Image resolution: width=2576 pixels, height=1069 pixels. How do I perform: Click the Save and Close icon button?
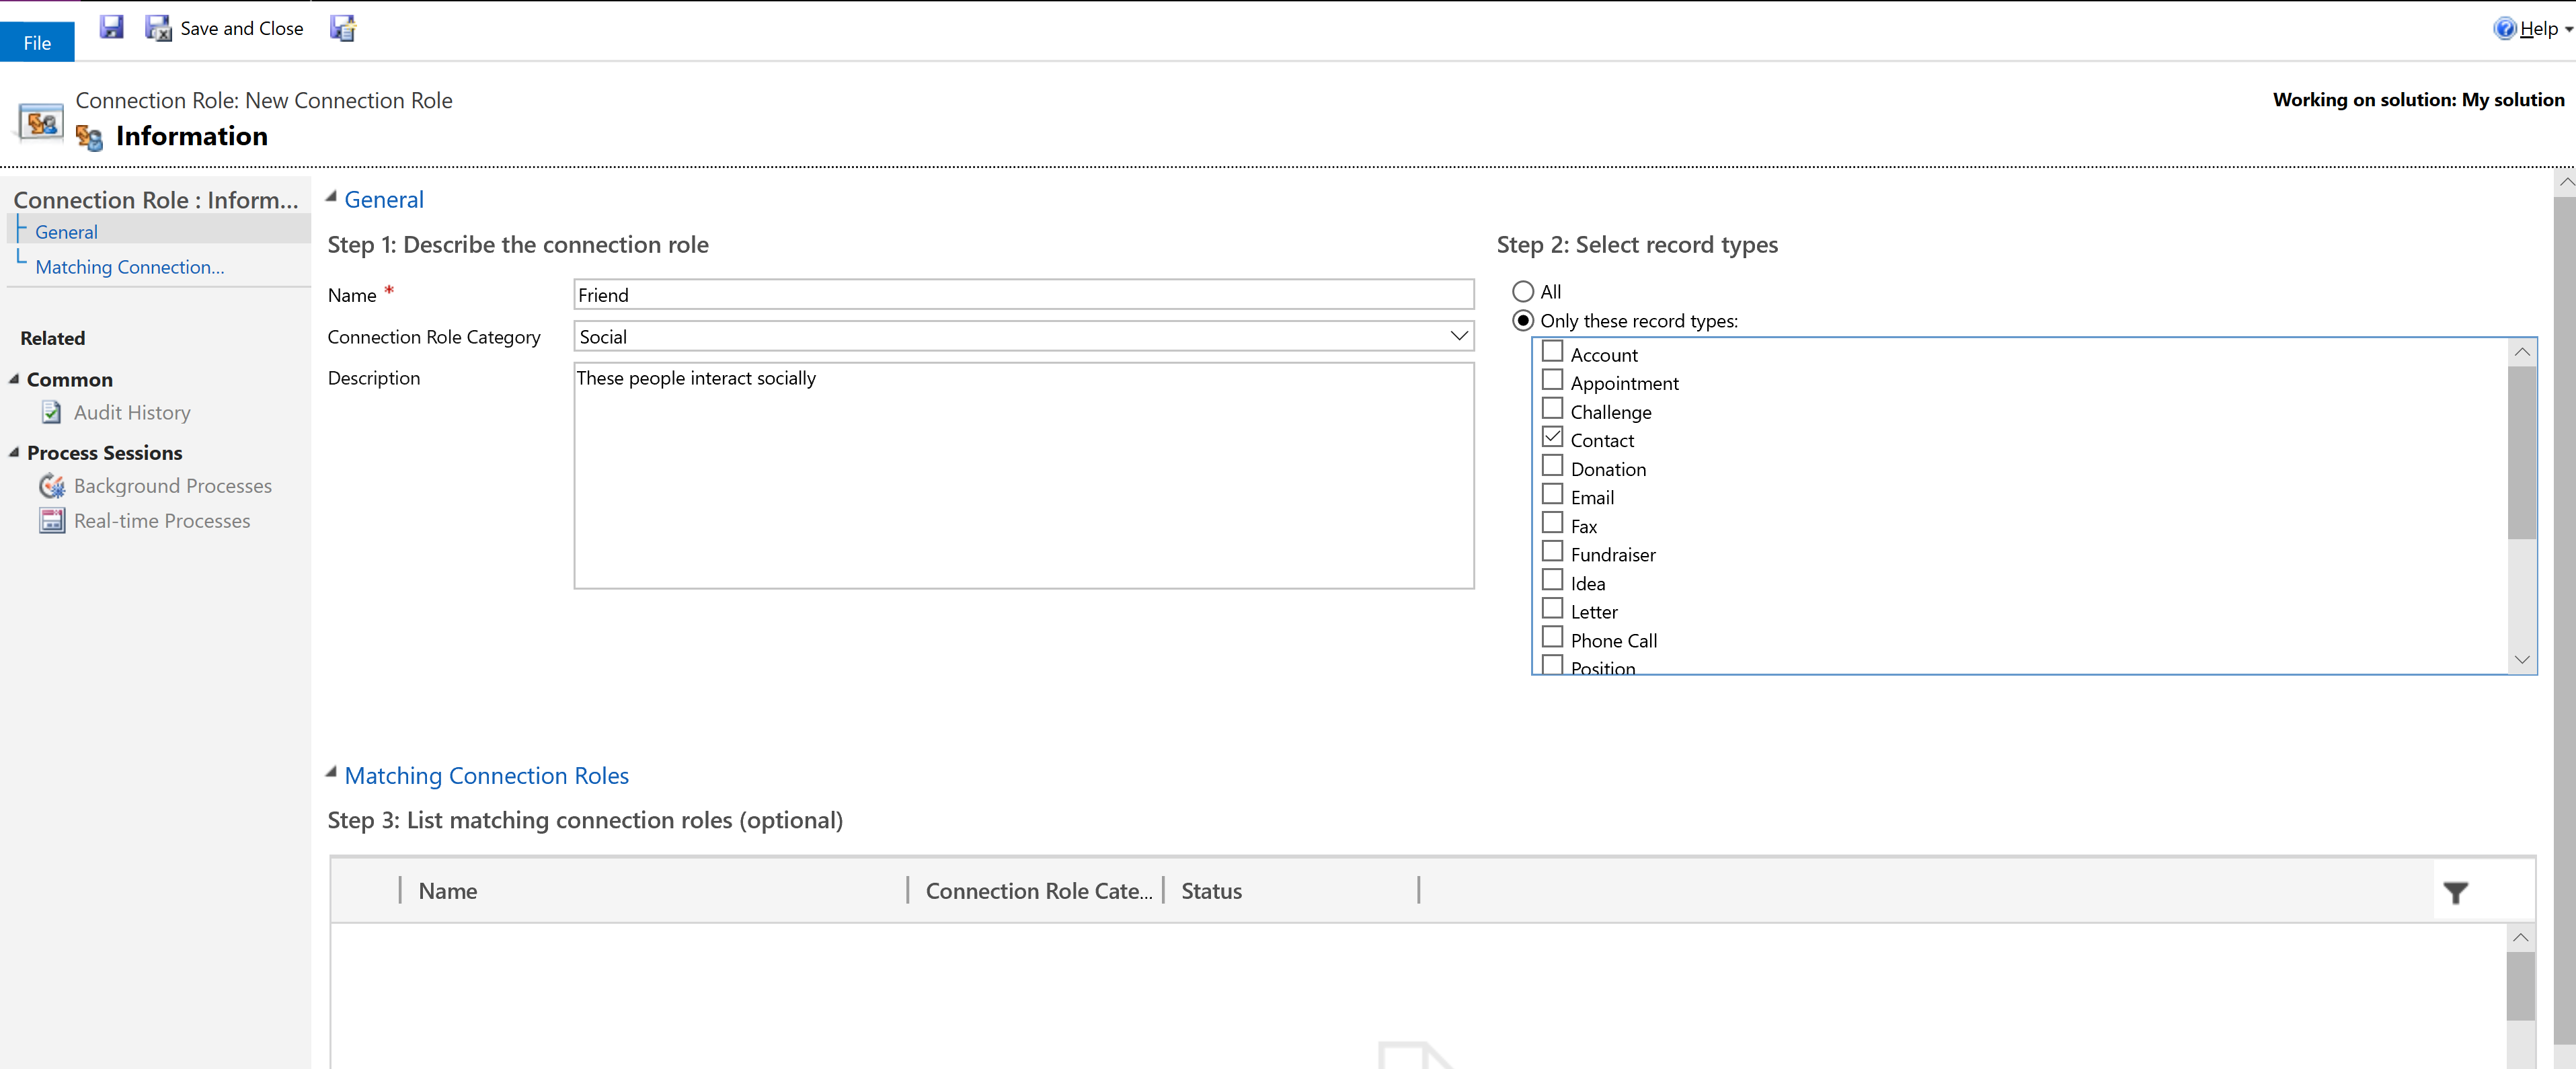[158, 28]
